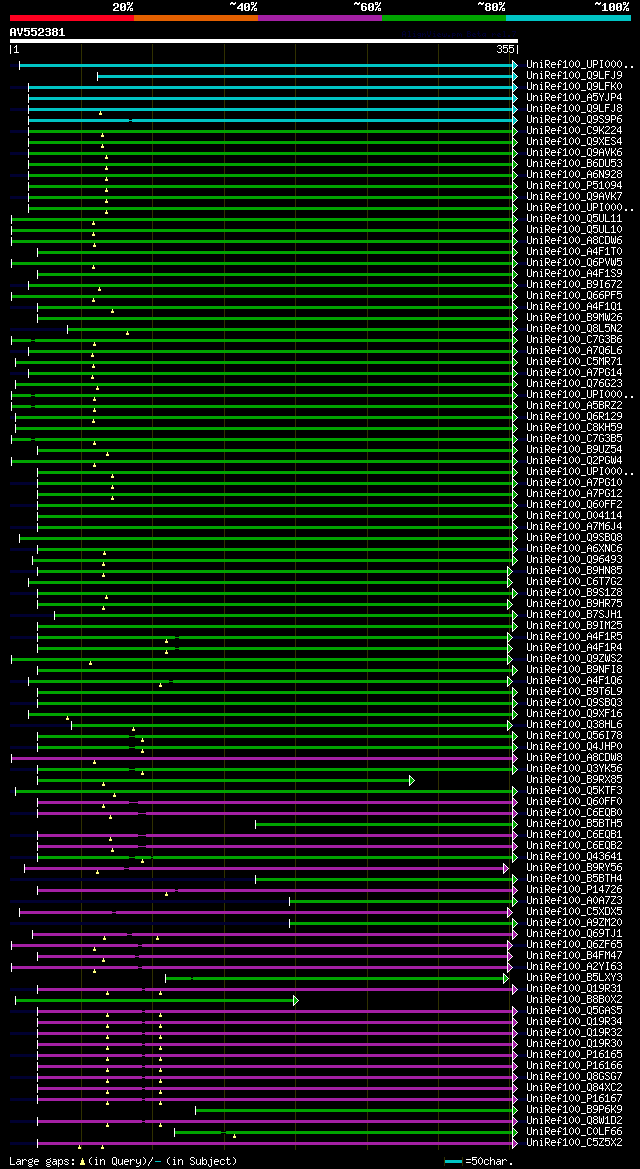The height and width of the screenshot is (1169, 640).
Task: Click the Large gaps legend text
Action: click(x=124, y=1162)
